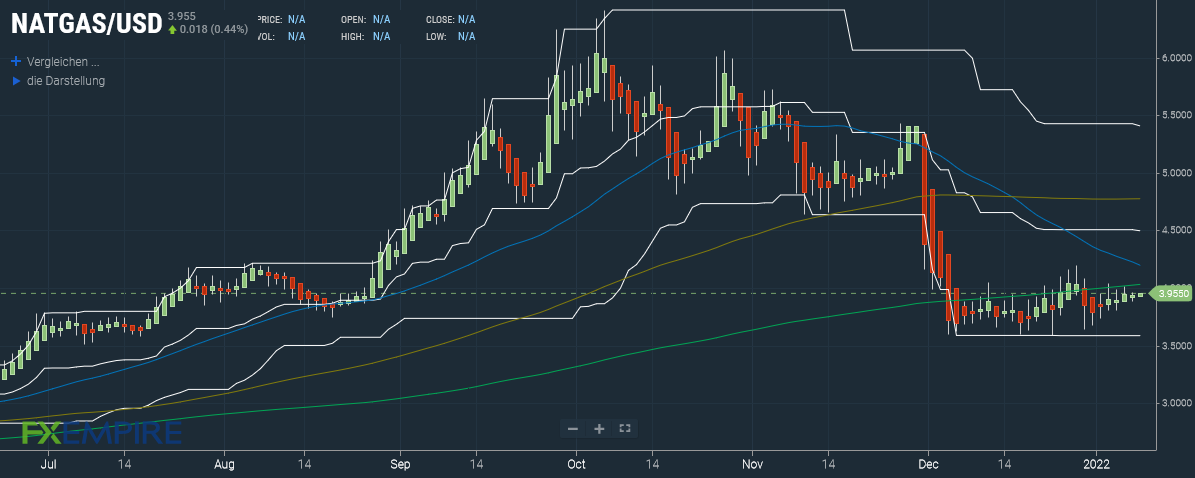Viewport: 1195px width, 478px height.
Task: Click the zoom out minus button
Action: [x=573, y=428]
